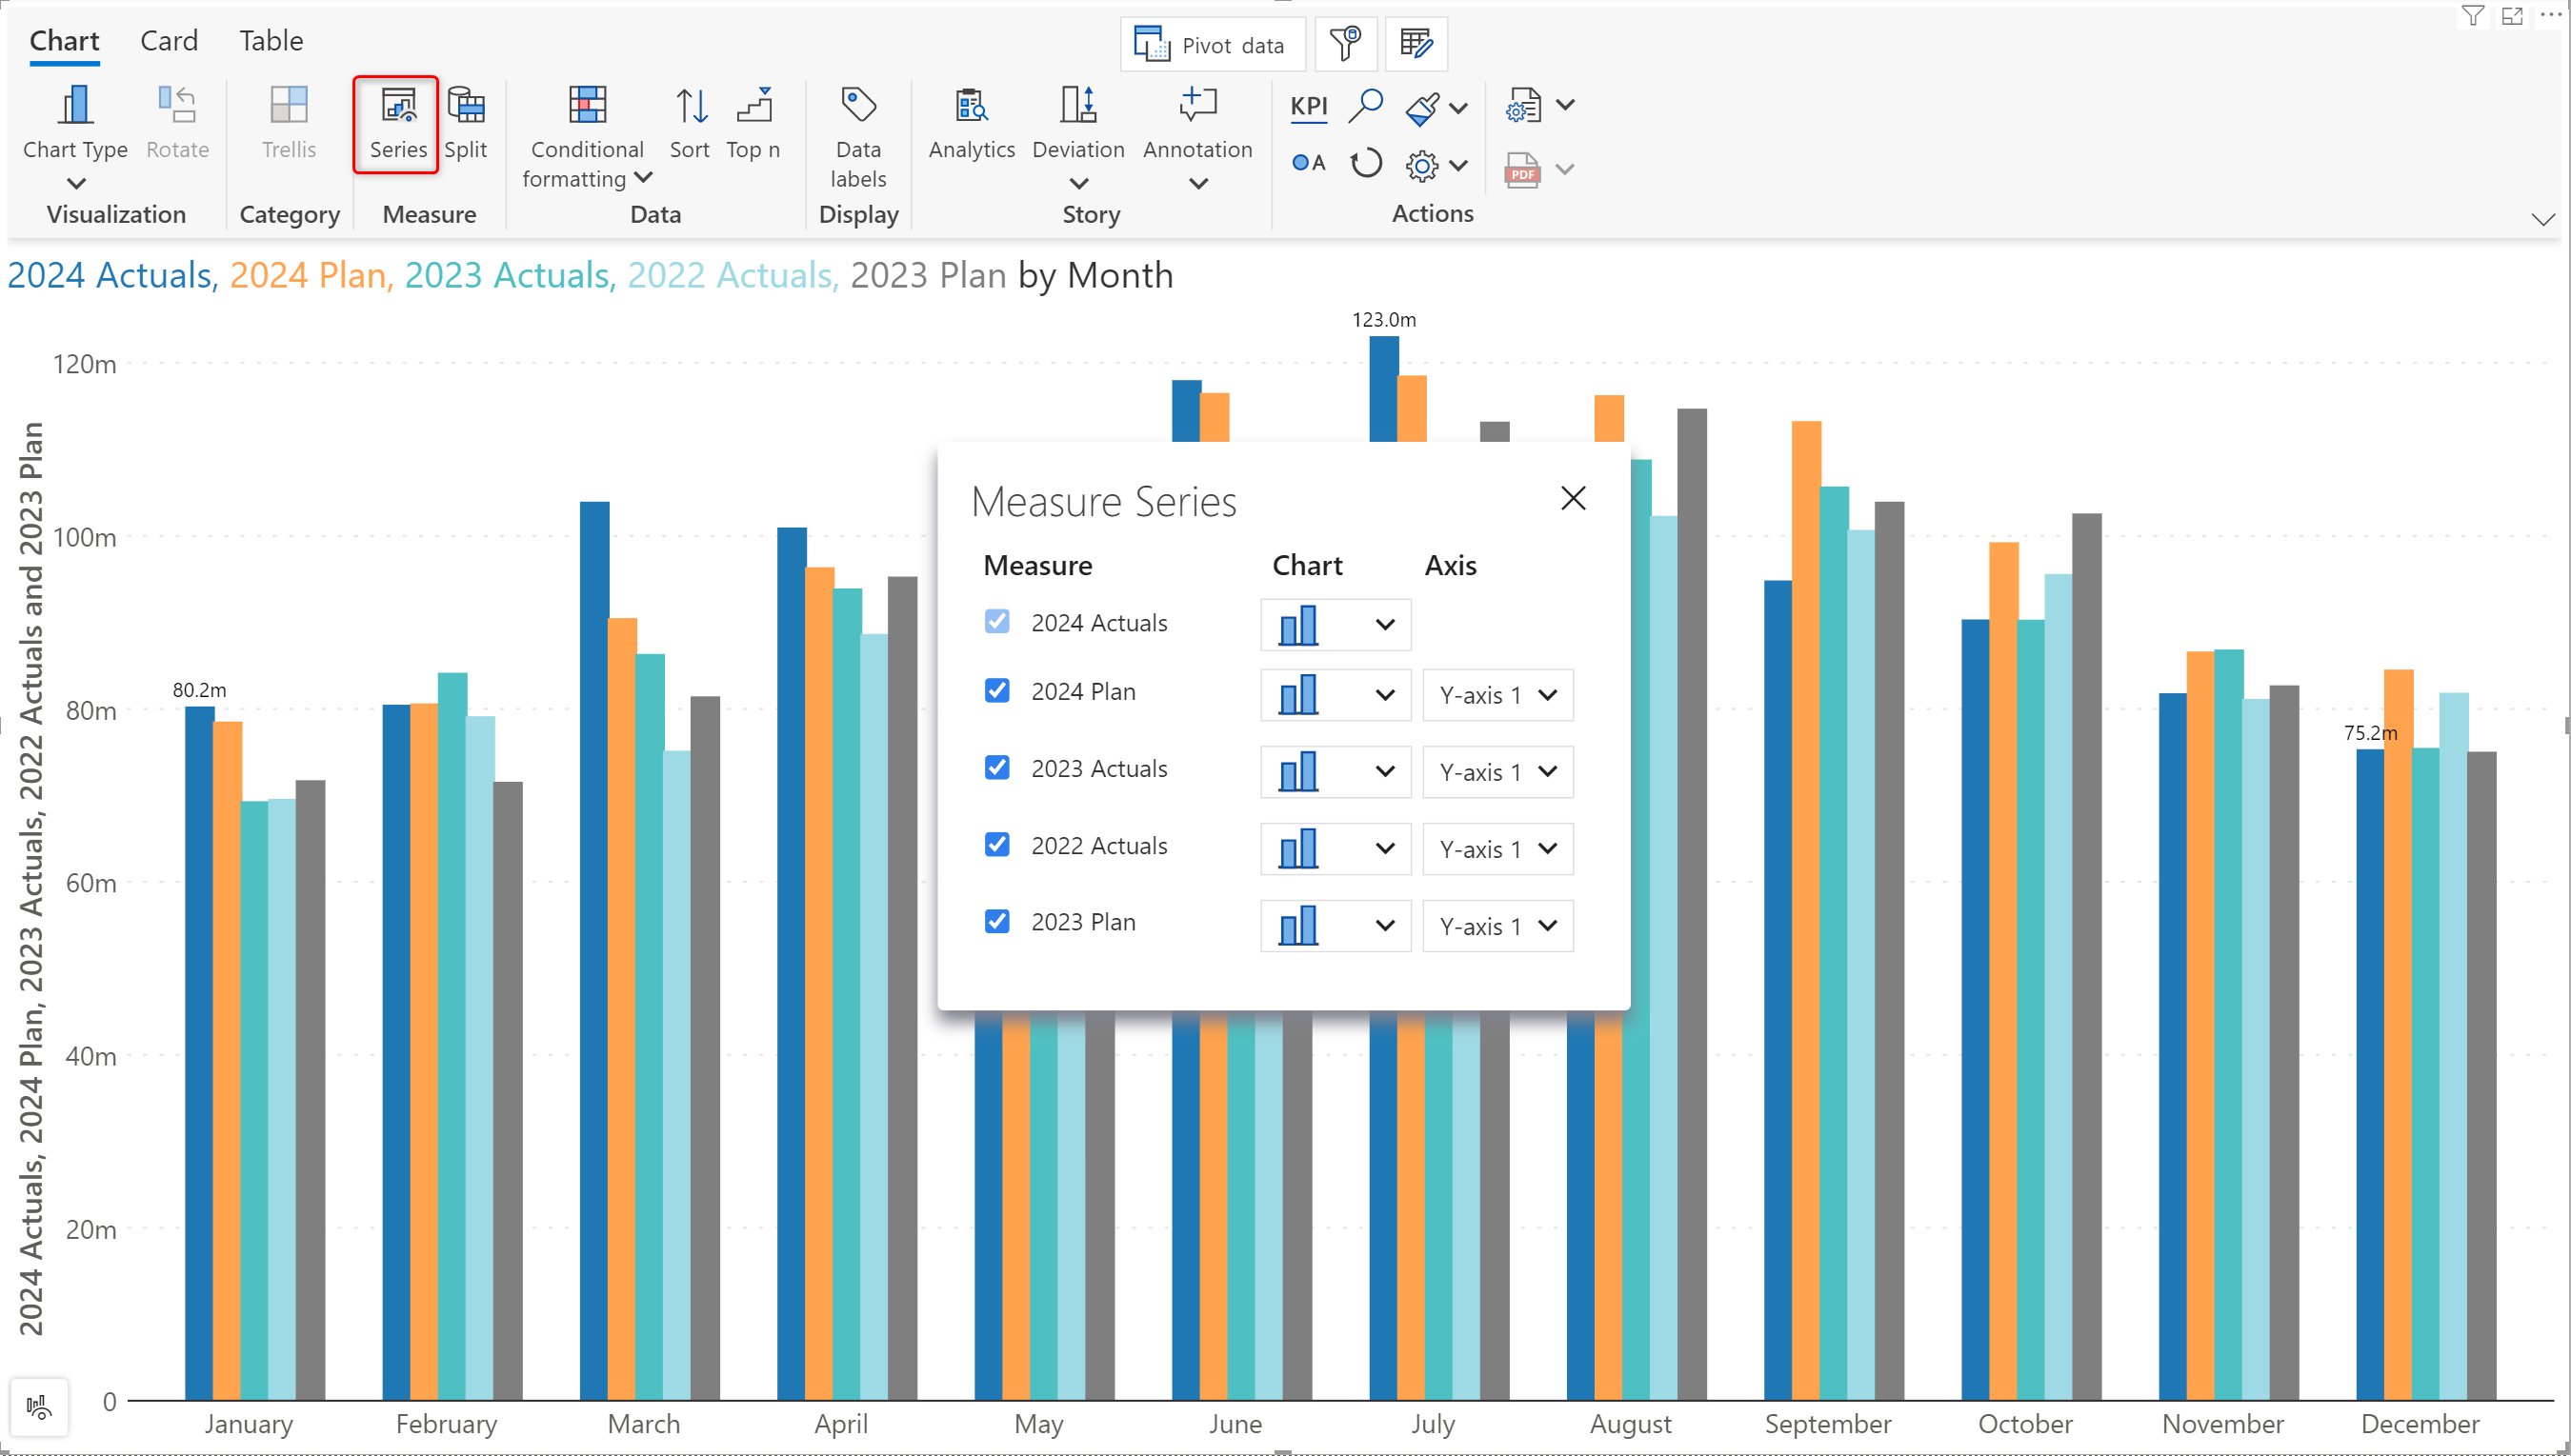Uncheck the 2023 Actuals measure
Screen dimensions: 2571x1456
997,768
